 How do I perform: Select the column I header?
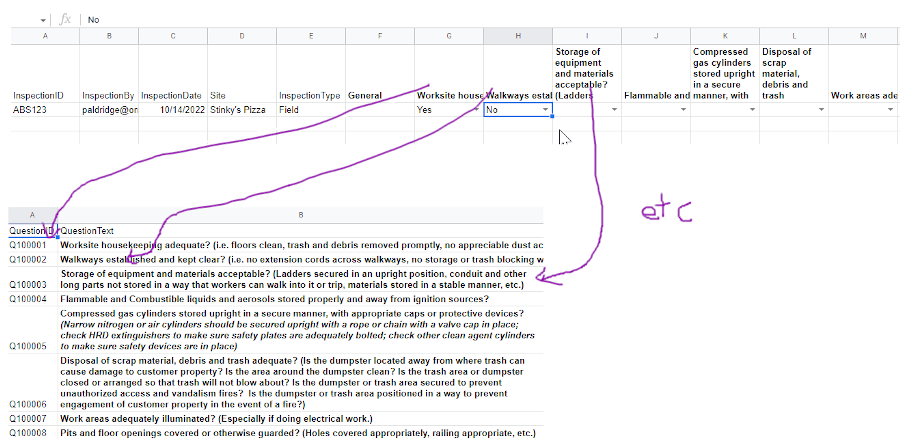(587, 36)
